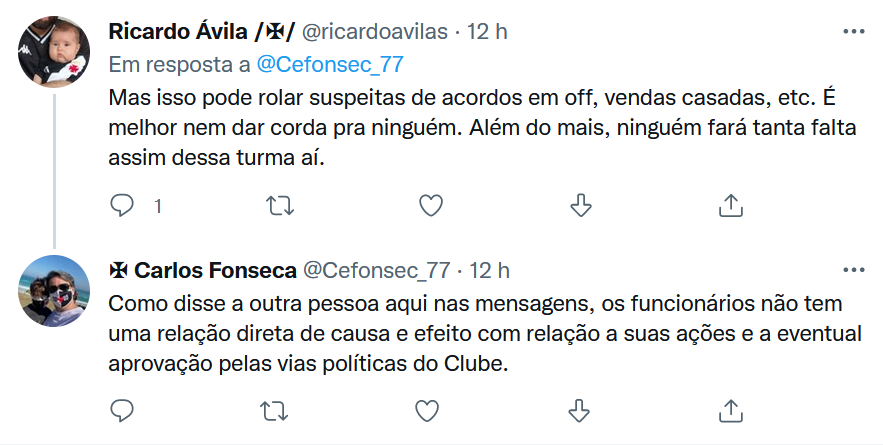Like Ricardo Ávila's tweet
883x445 pixels.
[430, 206]
